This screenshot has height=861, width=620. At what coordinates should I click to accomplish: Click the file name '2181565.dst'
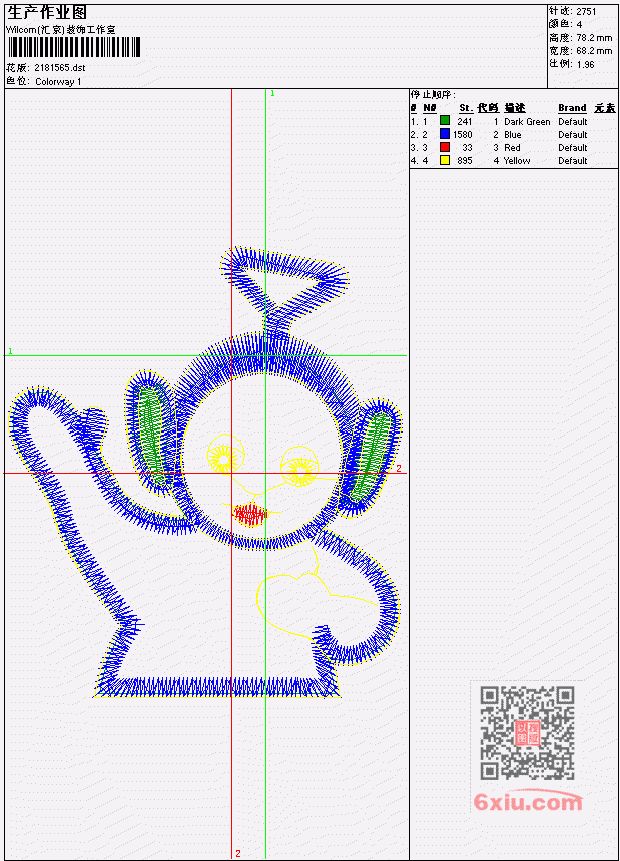(x=60, y=68)
